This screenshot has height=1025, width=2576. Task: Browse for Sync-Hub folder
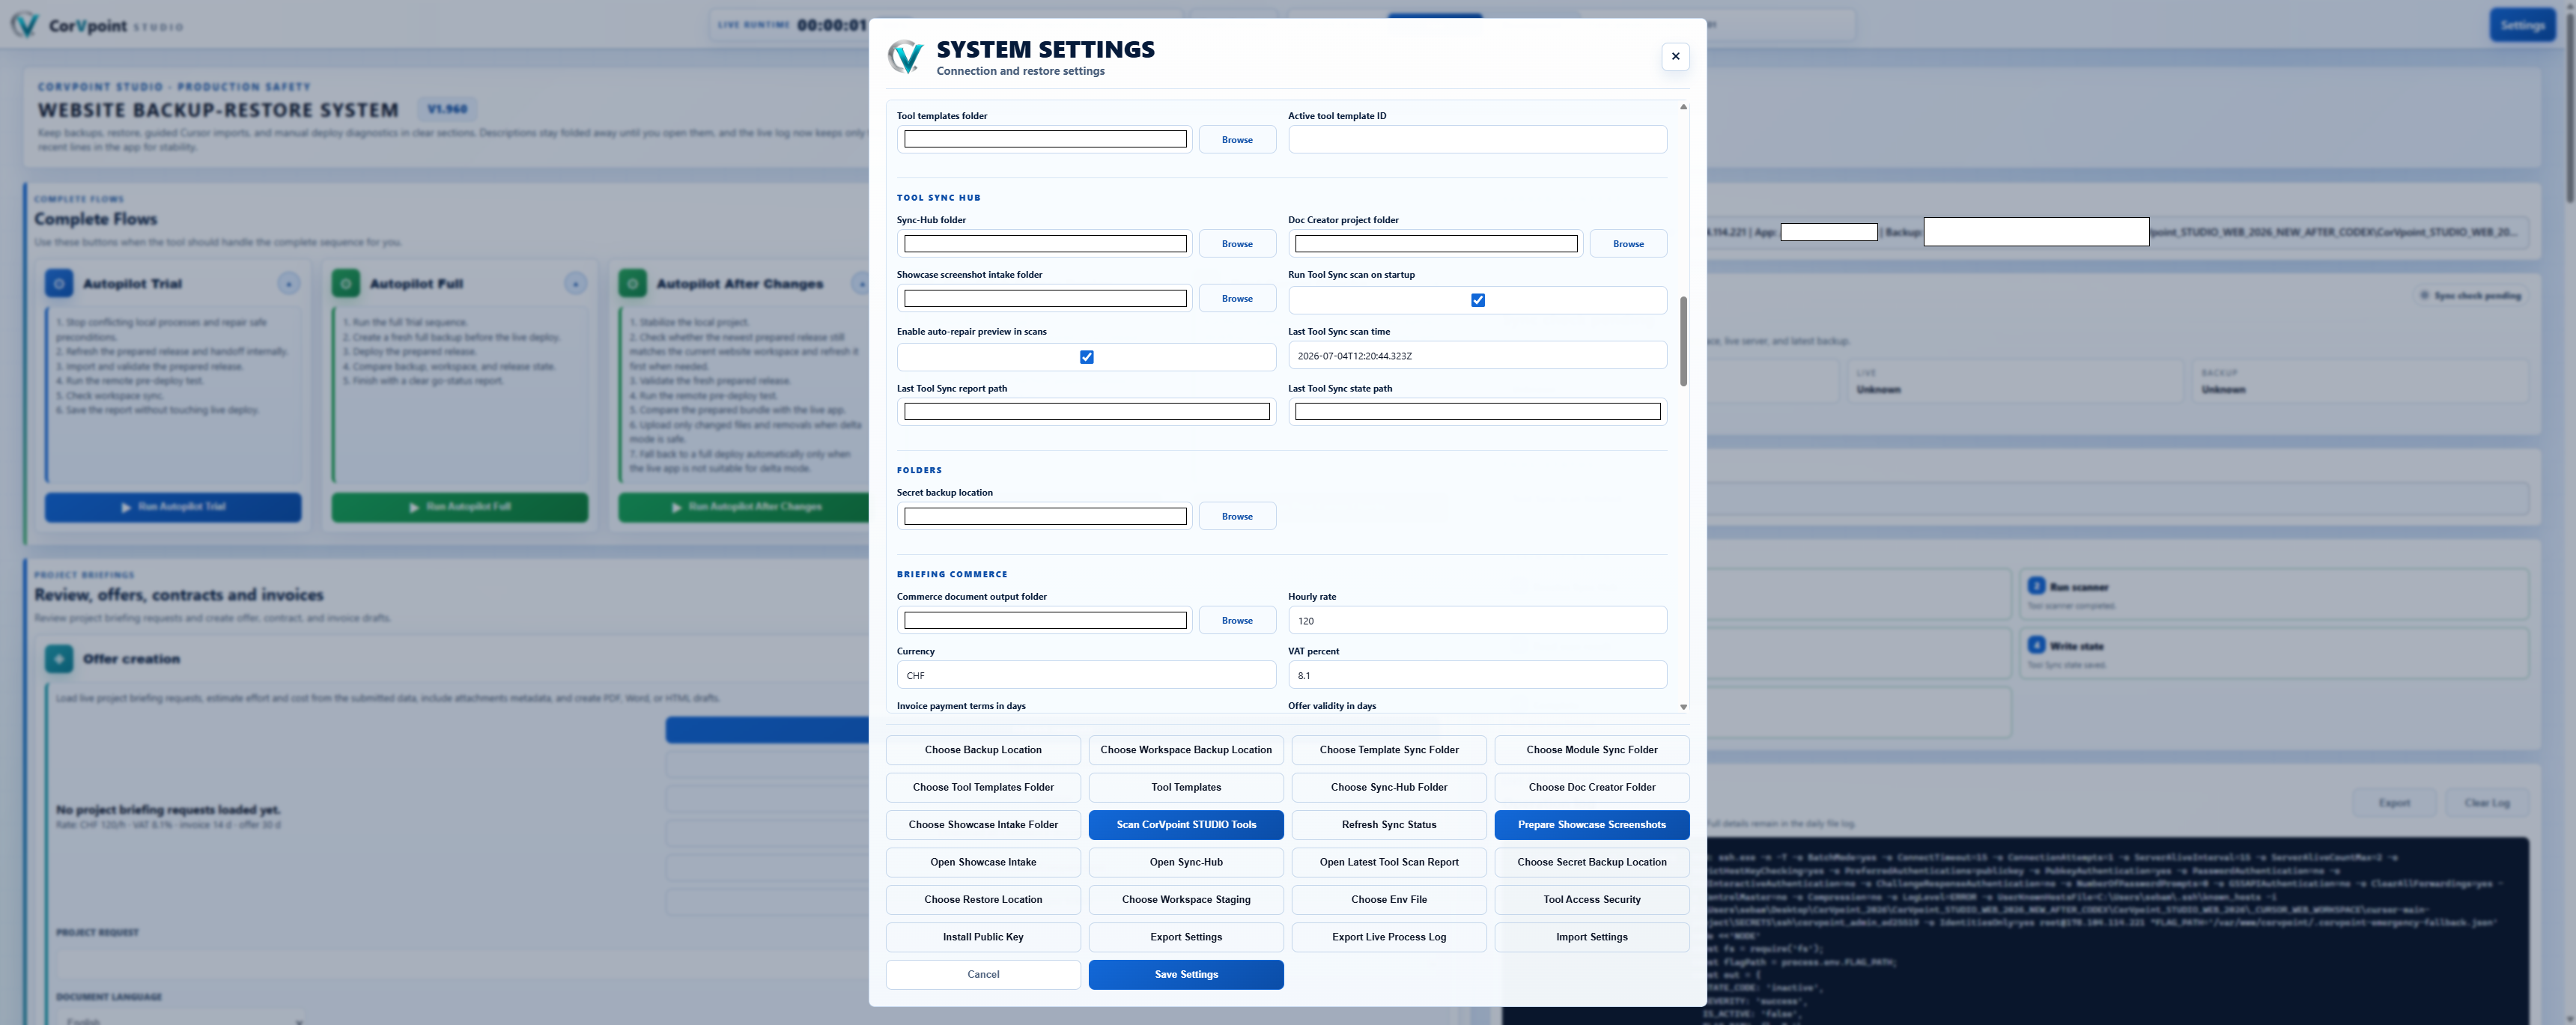[x=1237, y=244]
